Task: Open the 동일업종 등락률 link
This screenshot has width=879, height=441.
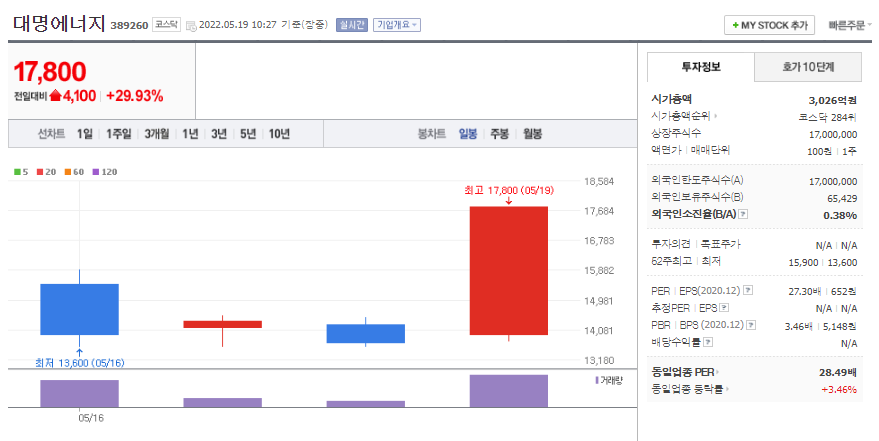Action: pyautogui.click(x=690, y=389)
